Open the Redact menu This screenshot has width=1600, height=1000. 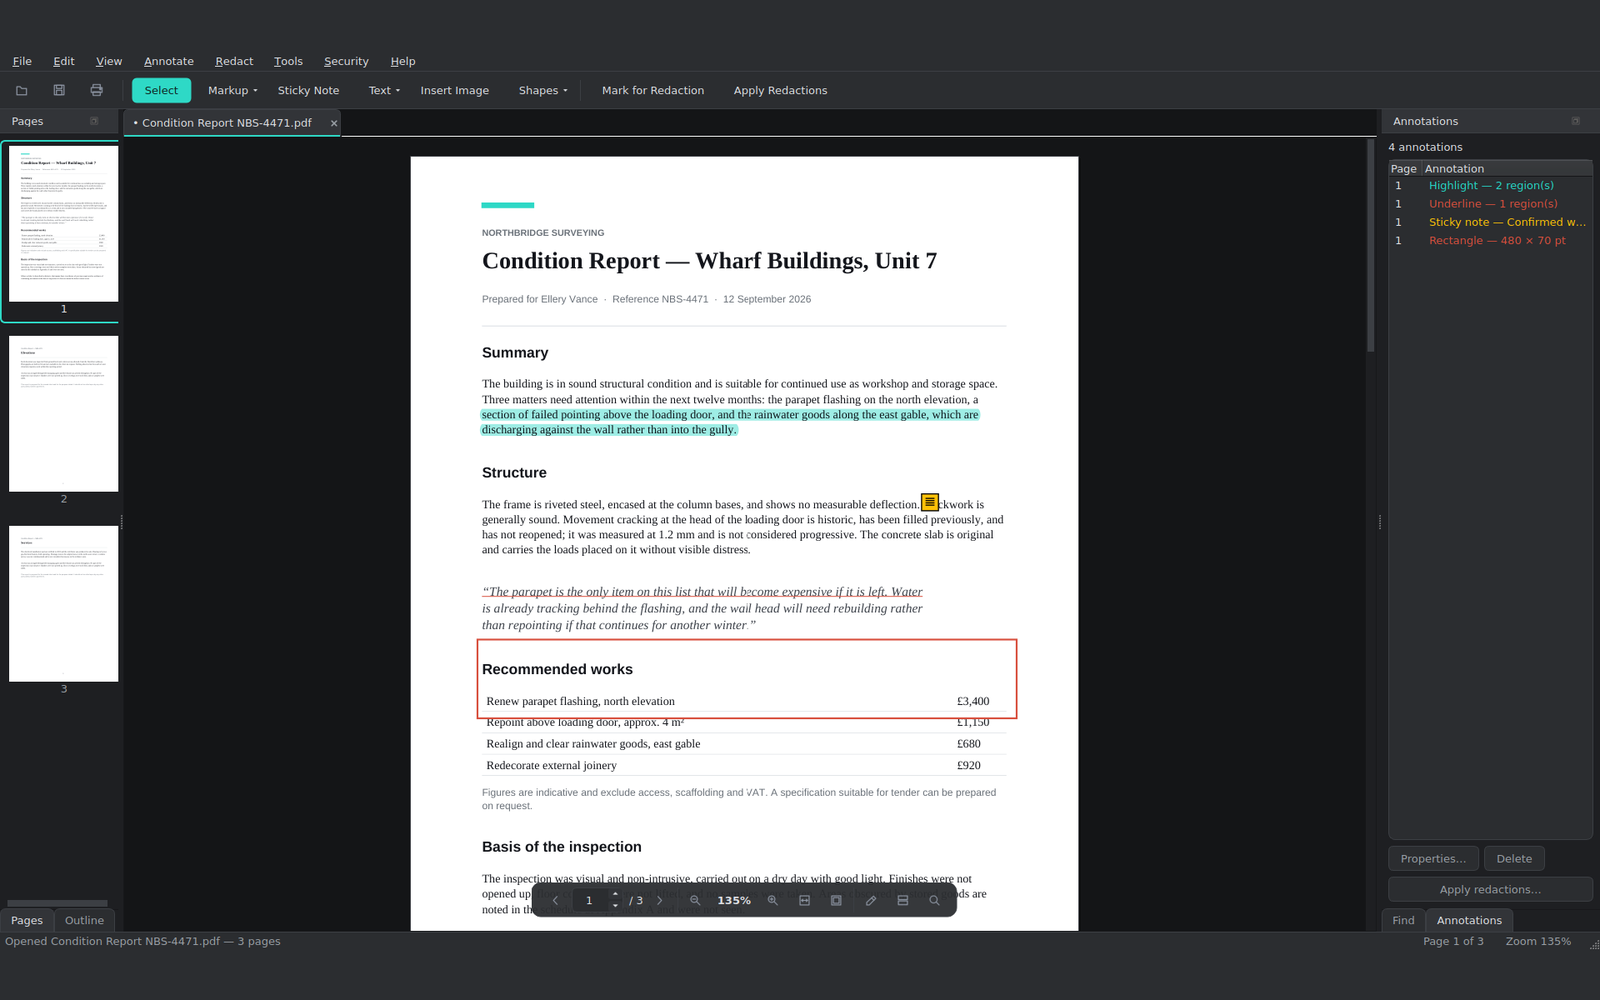pos(234,61)
